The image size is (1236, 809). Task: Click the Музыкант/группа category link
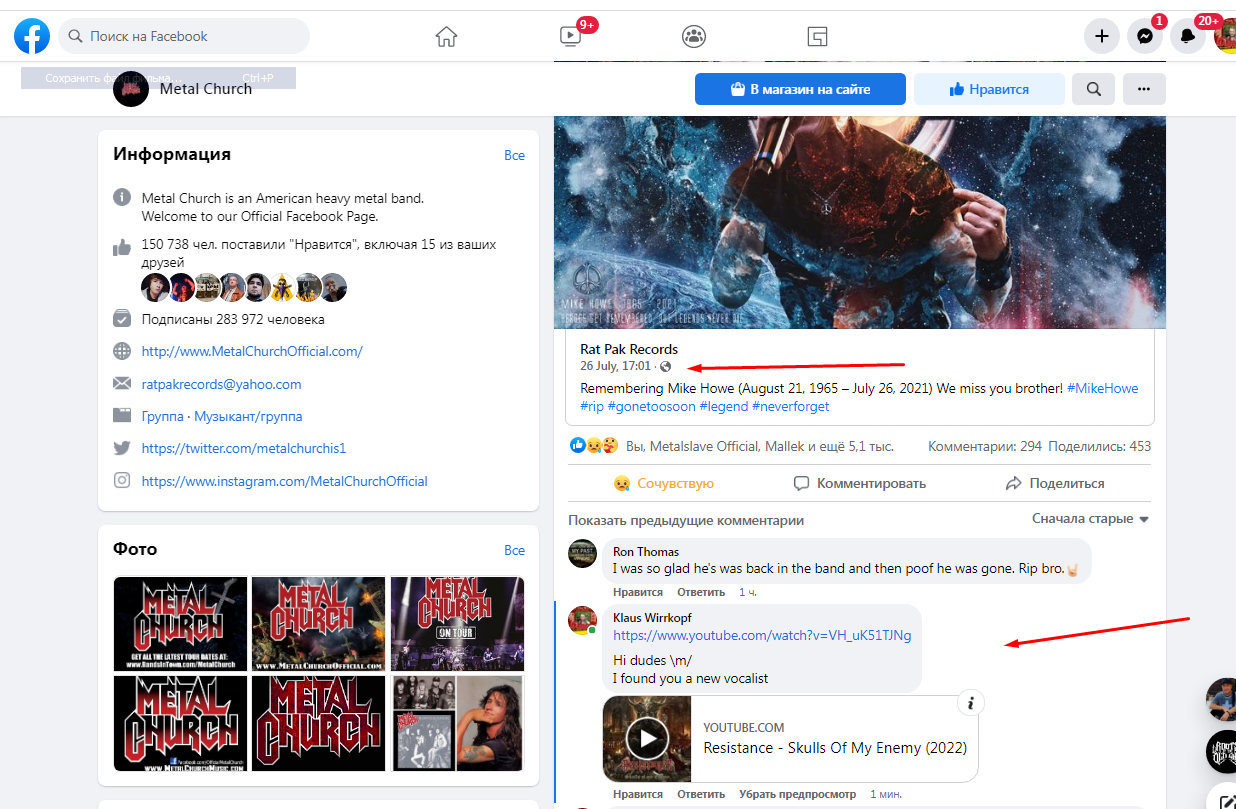coord(248,416)
